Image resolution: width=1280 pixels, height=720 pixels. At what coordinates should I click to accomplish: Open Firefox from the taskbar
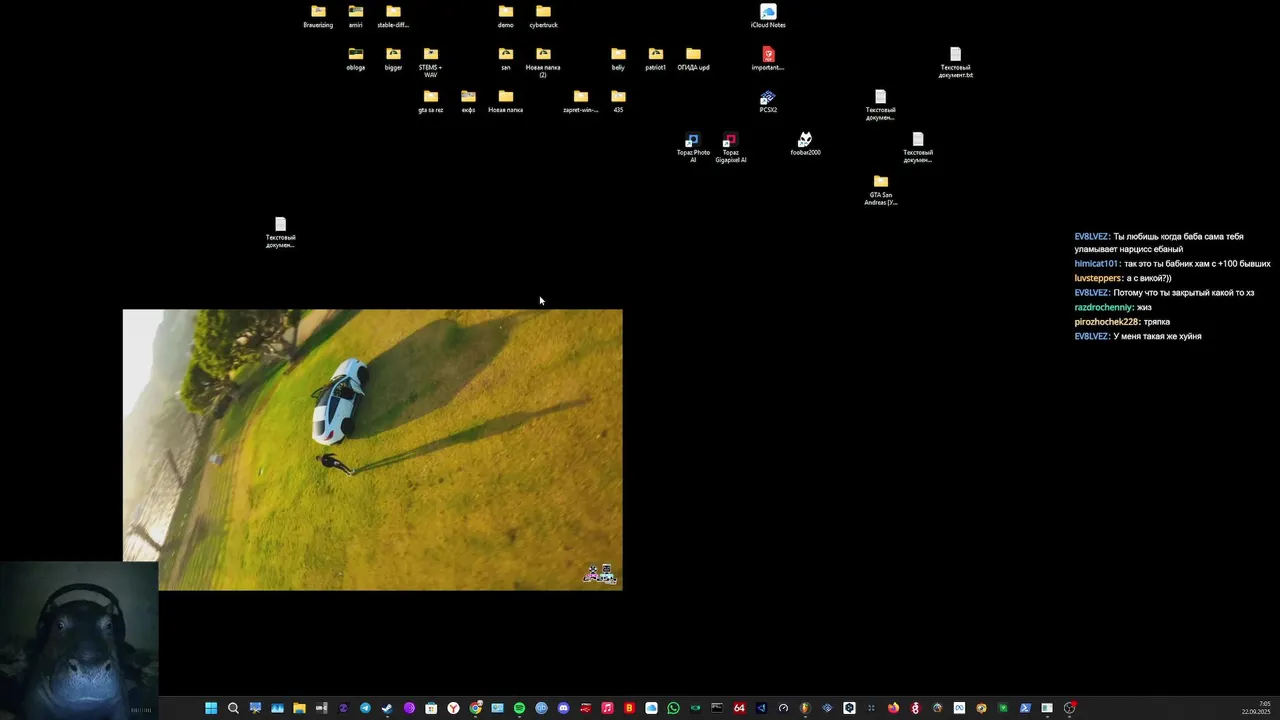893,708
